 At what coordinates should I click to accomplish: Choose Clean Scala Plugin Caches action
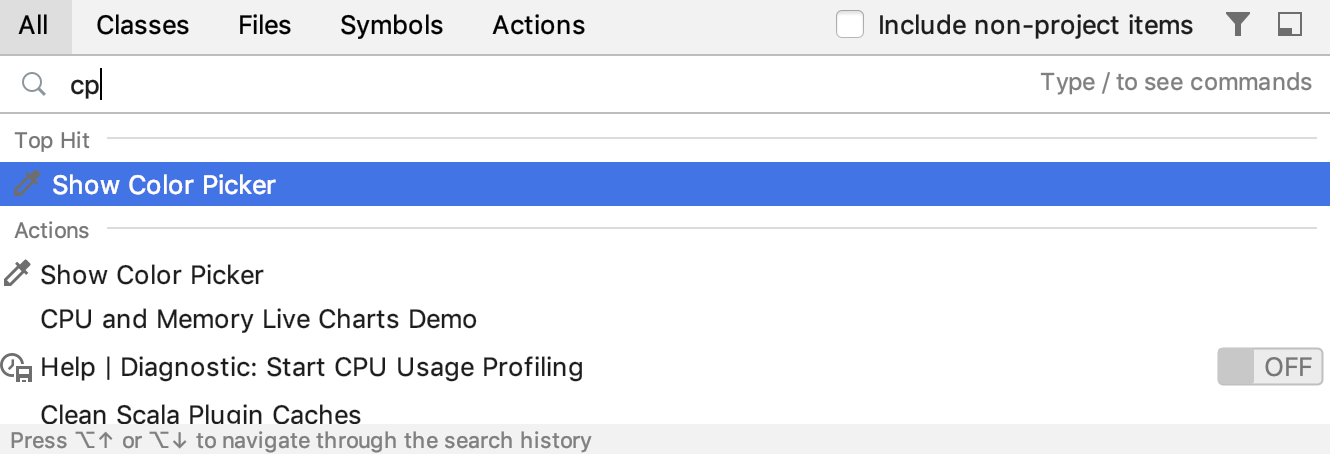[201, 413]
